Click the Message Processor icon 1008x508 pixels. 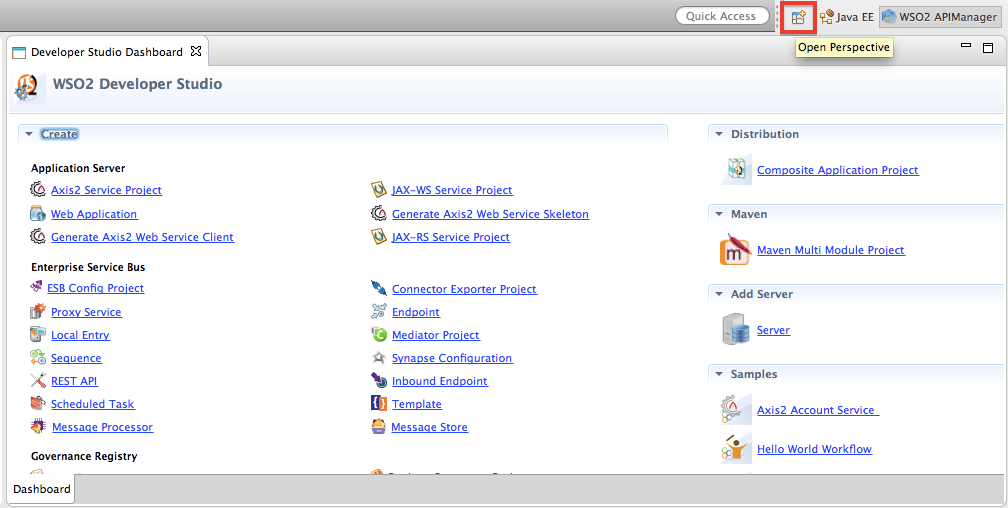(x=38, y=426)
